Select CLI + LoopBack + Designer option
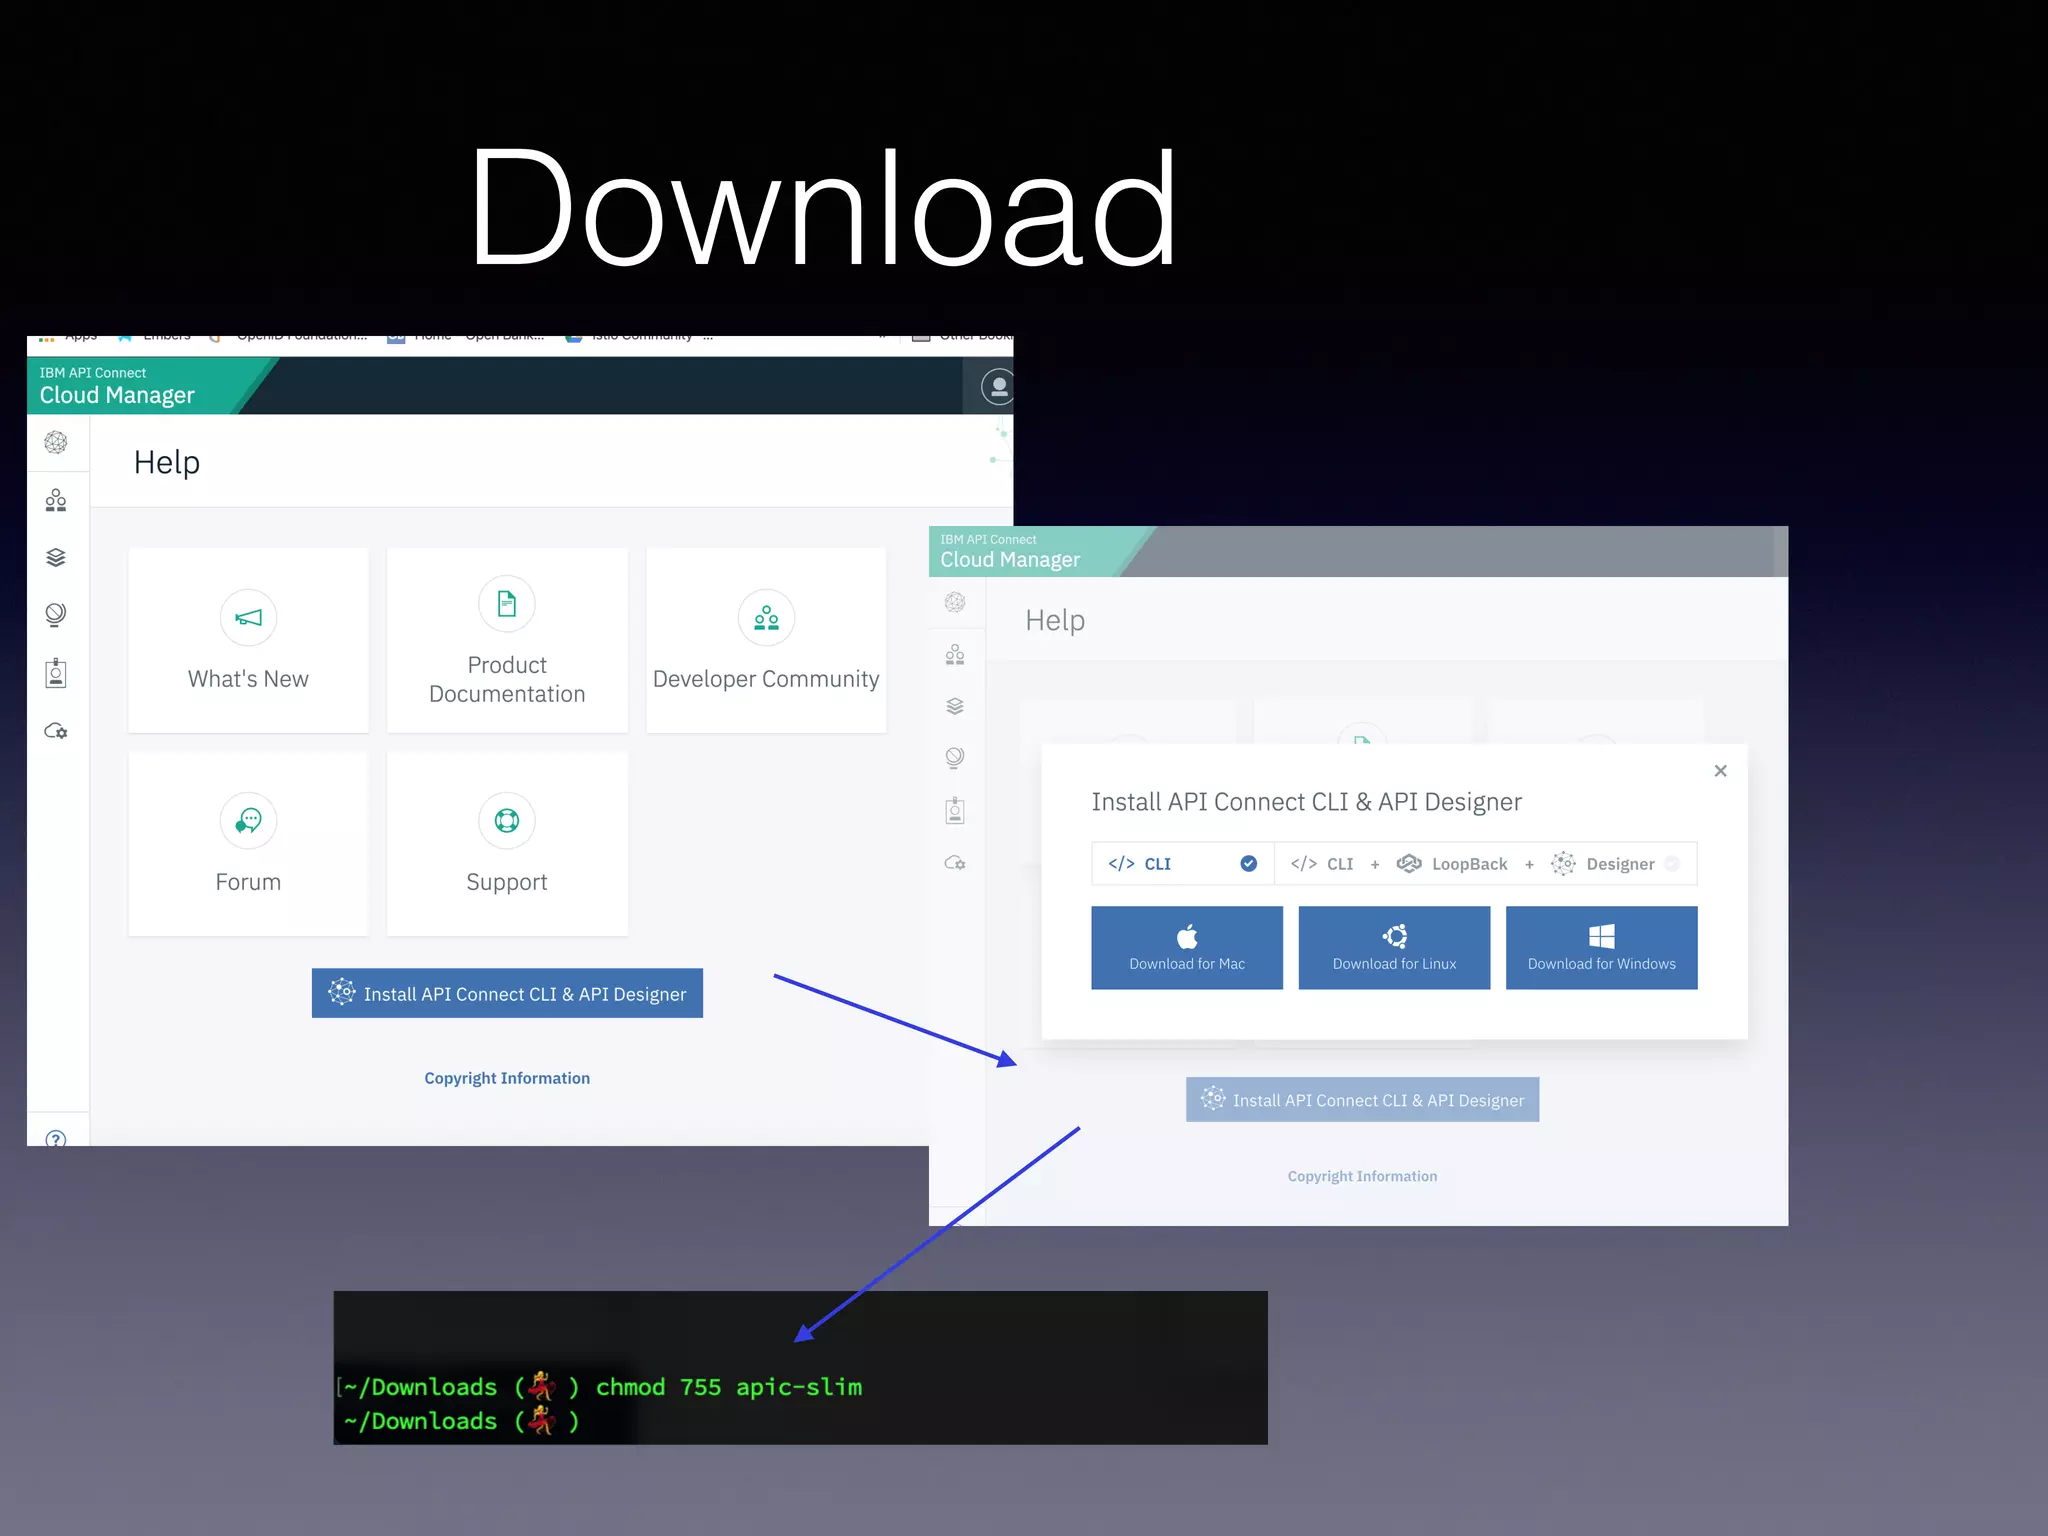 [x=1486, y=864]
